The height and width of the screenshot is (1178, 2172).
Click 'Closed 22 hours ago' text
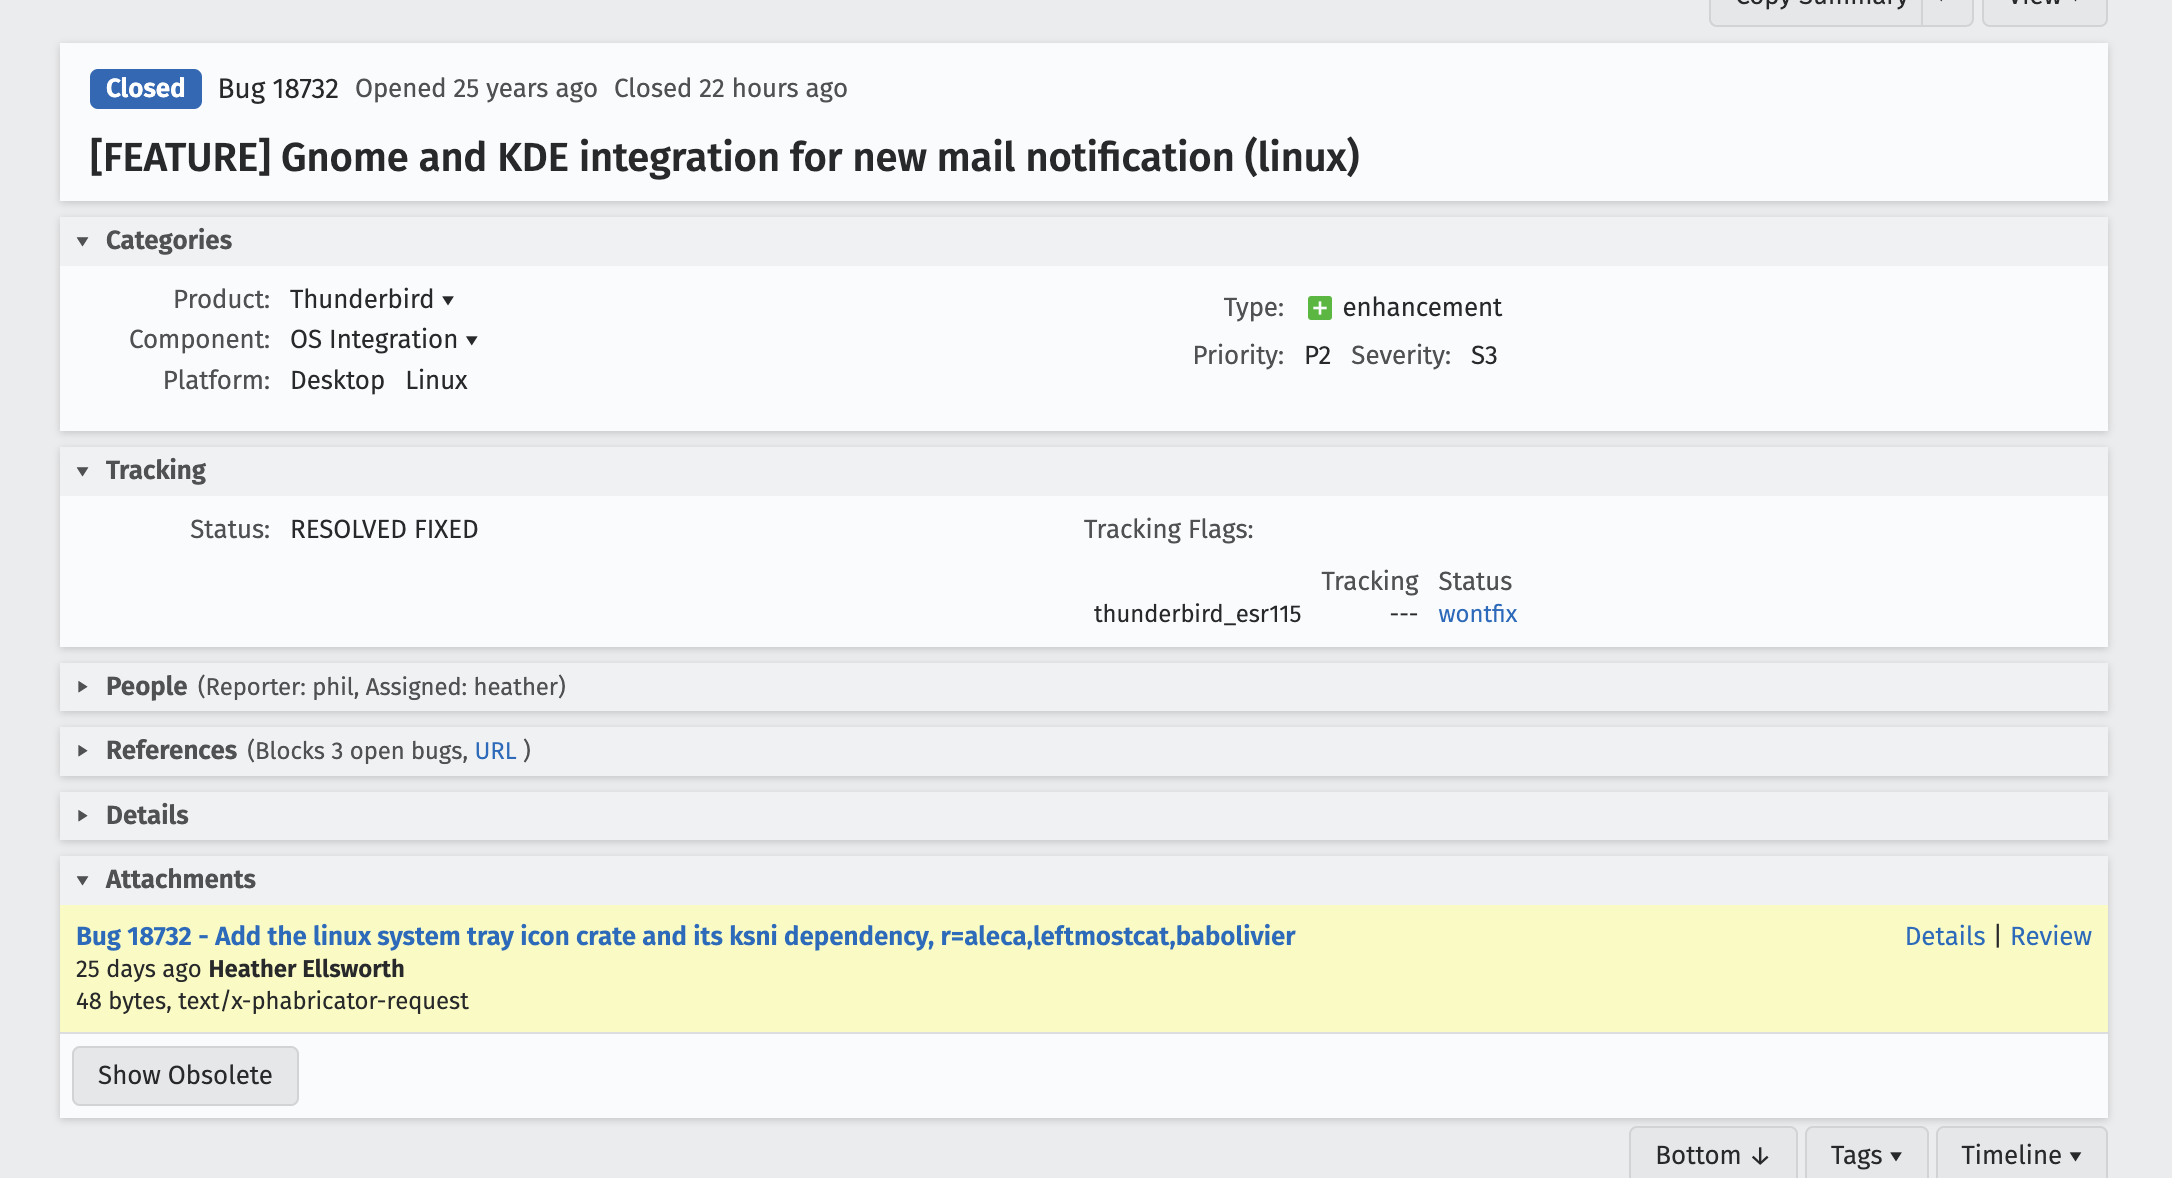point(731,88)
